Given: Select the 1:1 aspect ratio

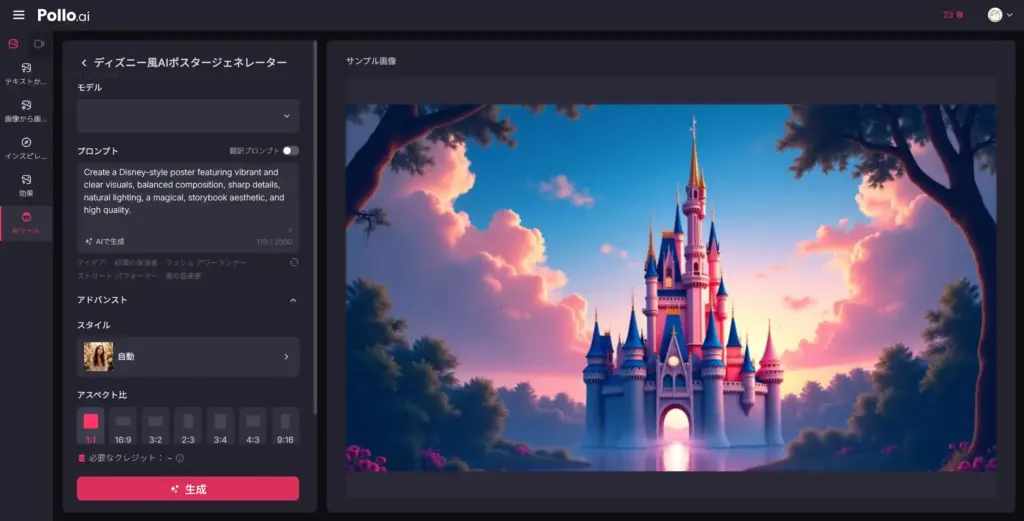Looking at the screenshot, I should tap(91, 426).
